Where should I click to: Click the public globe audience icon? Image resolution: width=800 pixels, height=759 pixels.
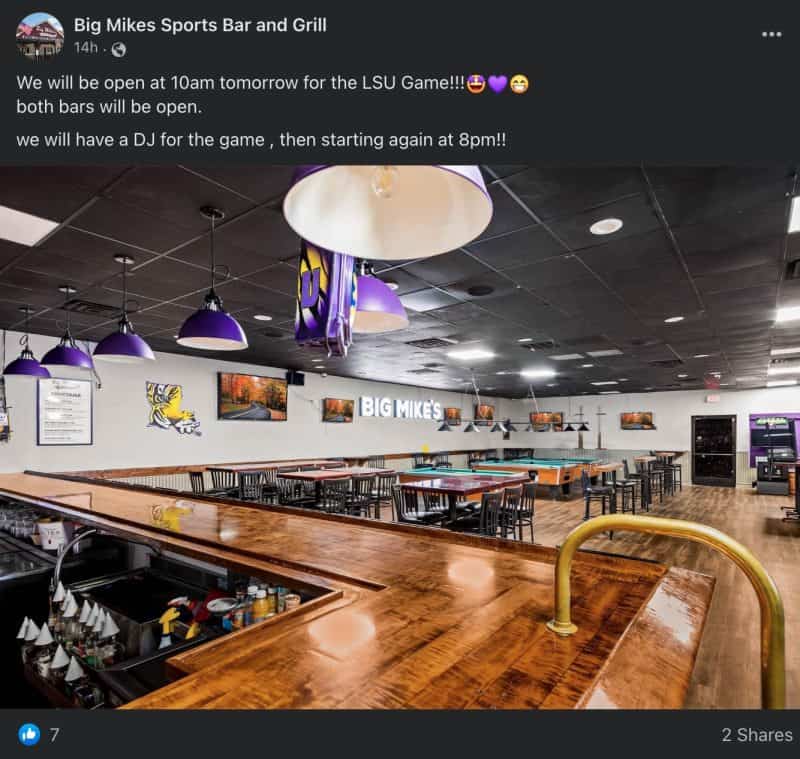[x=118, y=49]
